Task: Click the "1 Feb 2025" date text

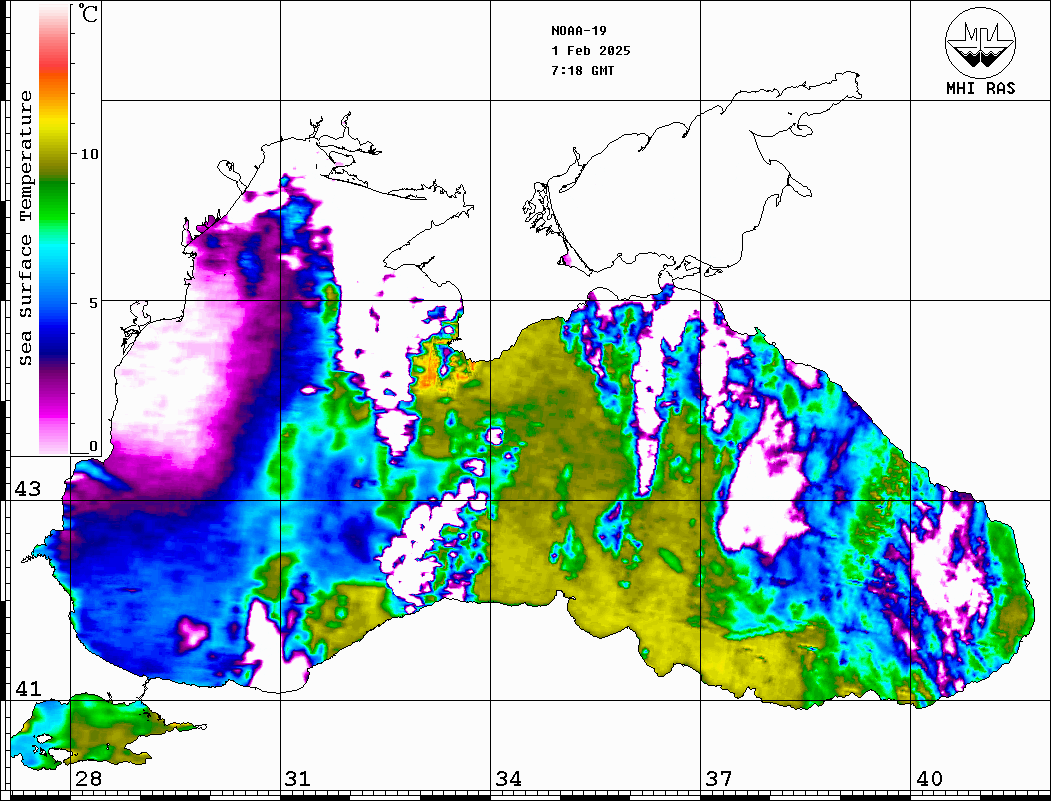Action: 591,51
